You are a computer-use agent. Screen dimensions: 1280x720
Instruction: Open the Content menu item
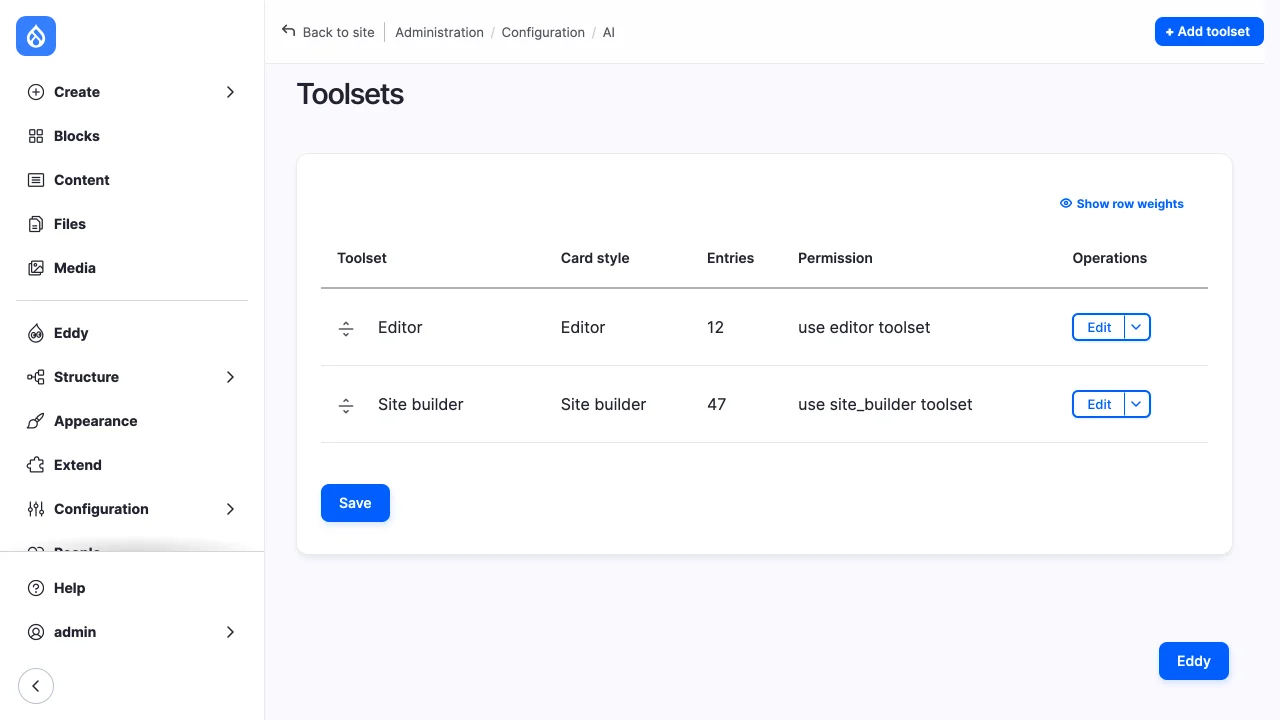click(132, 180)
